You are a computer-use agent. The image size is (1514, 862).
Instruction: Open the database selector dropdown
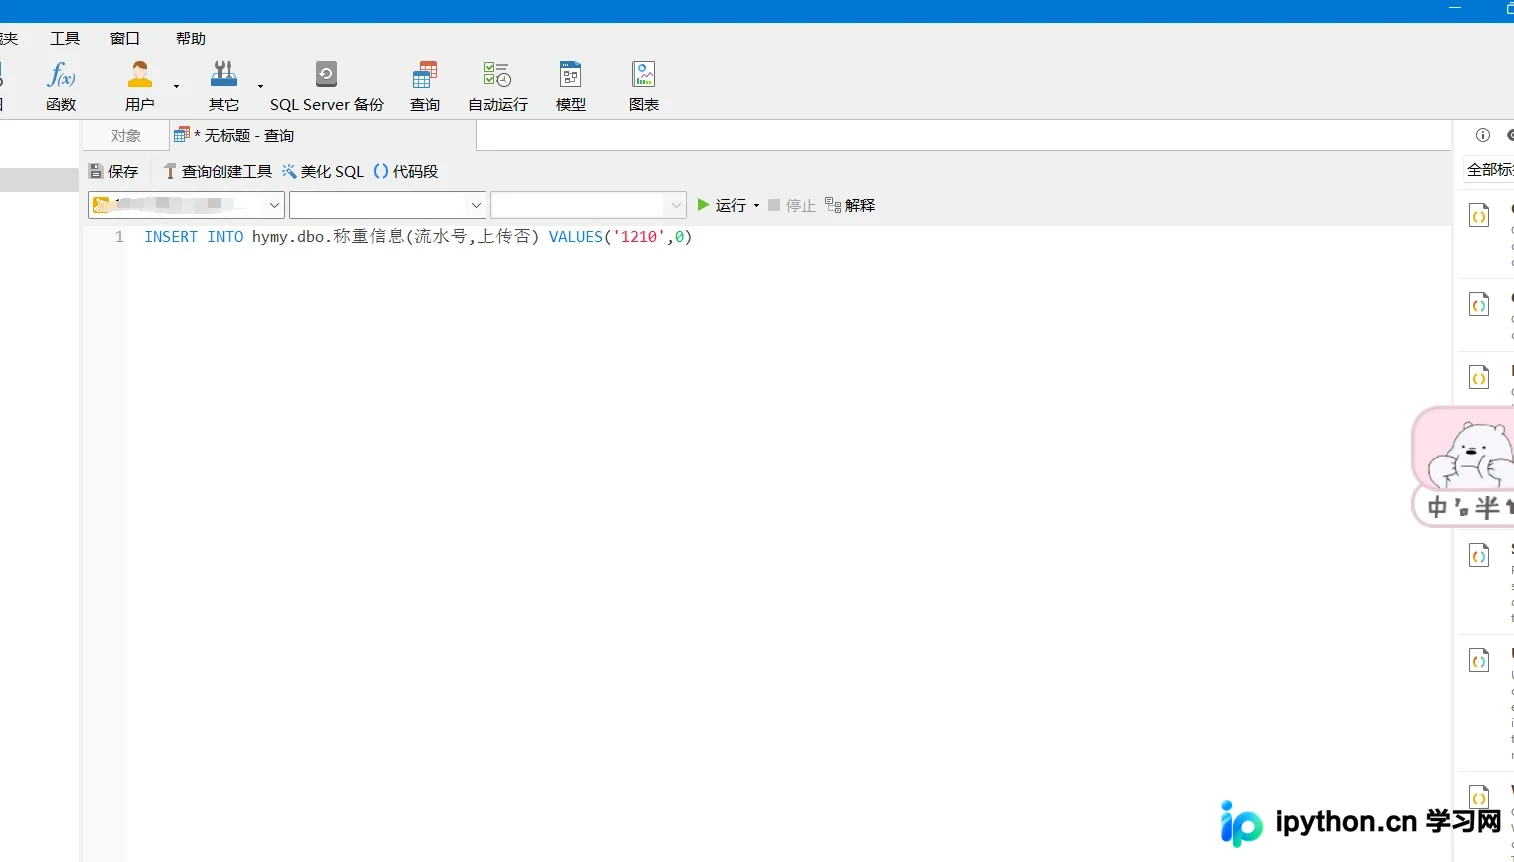[388, 205]
